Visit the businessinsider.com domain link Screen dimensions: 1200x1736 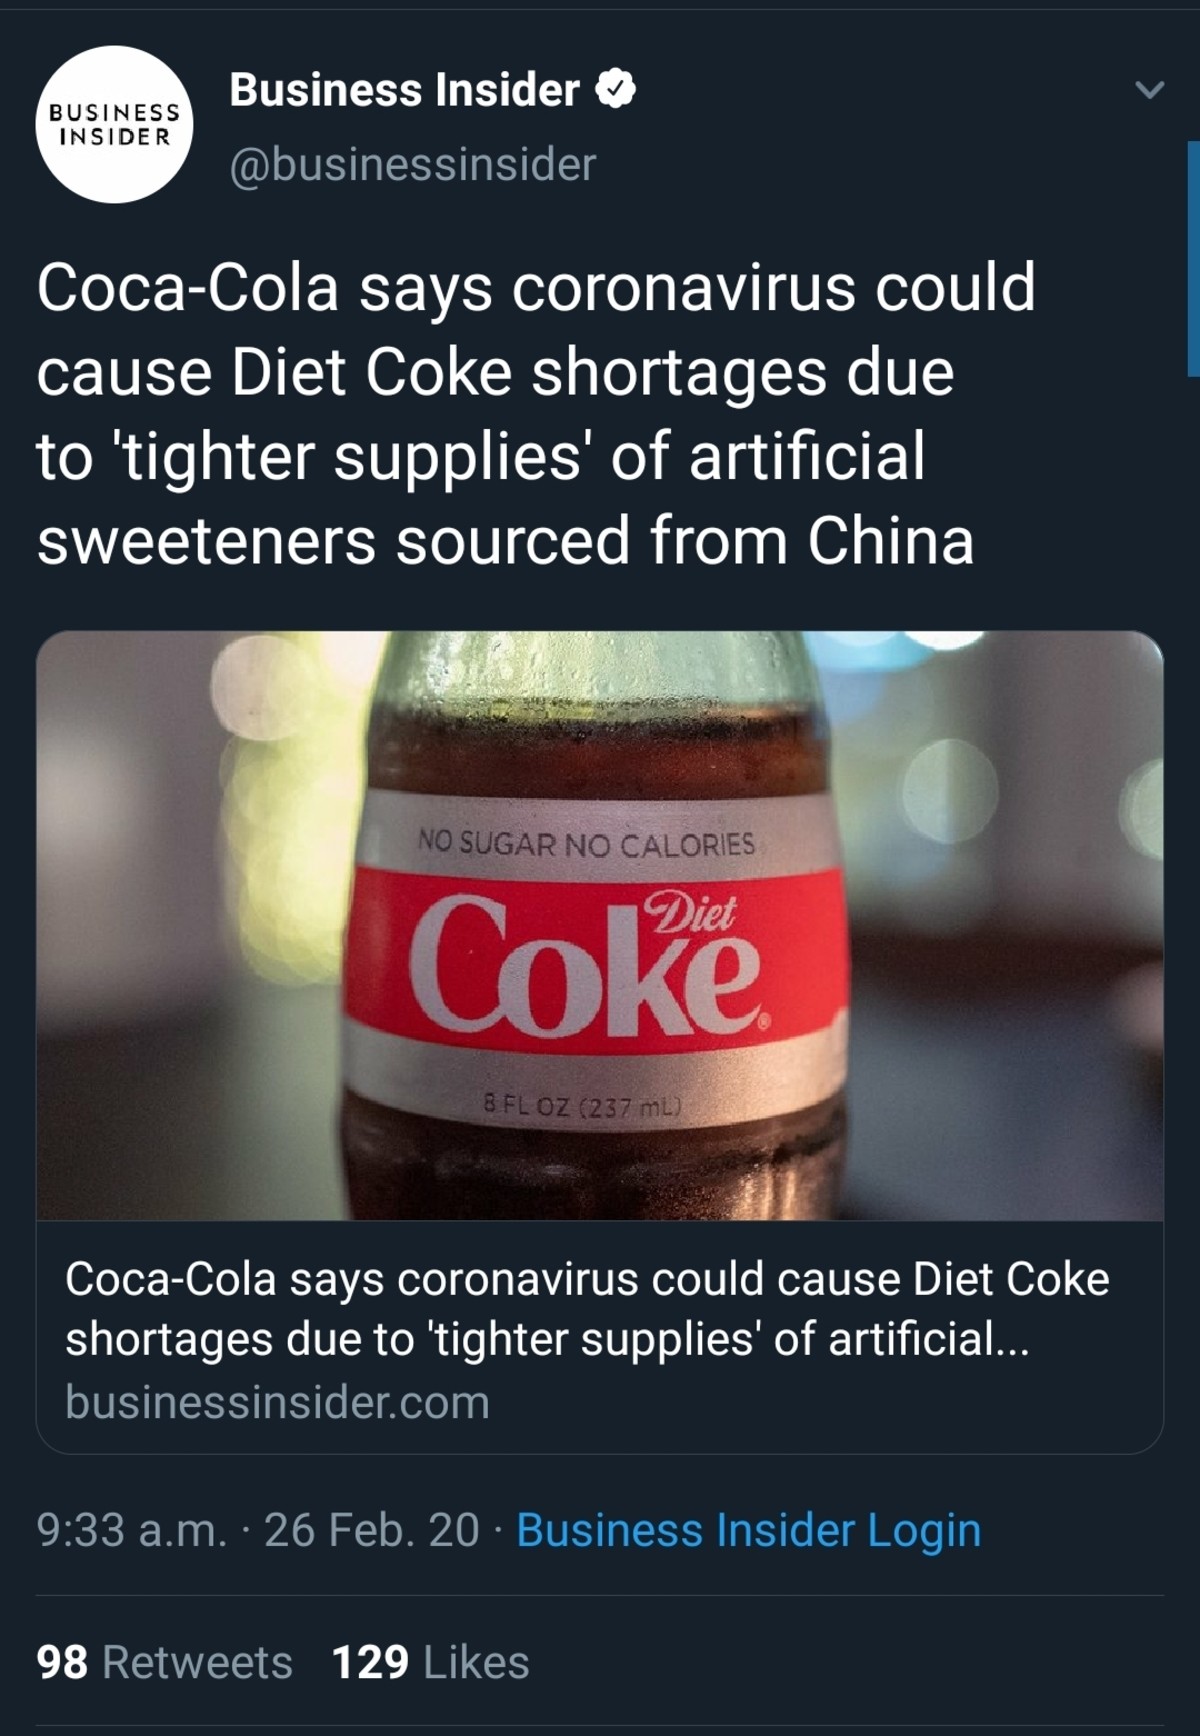(x=277, y=1402)
